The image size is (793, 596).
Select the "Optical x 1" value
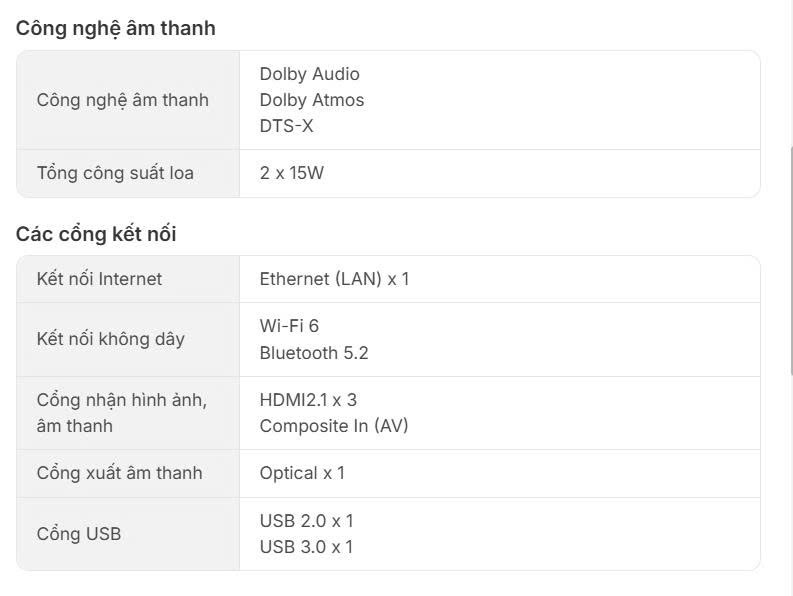click(x=302, y=473)
